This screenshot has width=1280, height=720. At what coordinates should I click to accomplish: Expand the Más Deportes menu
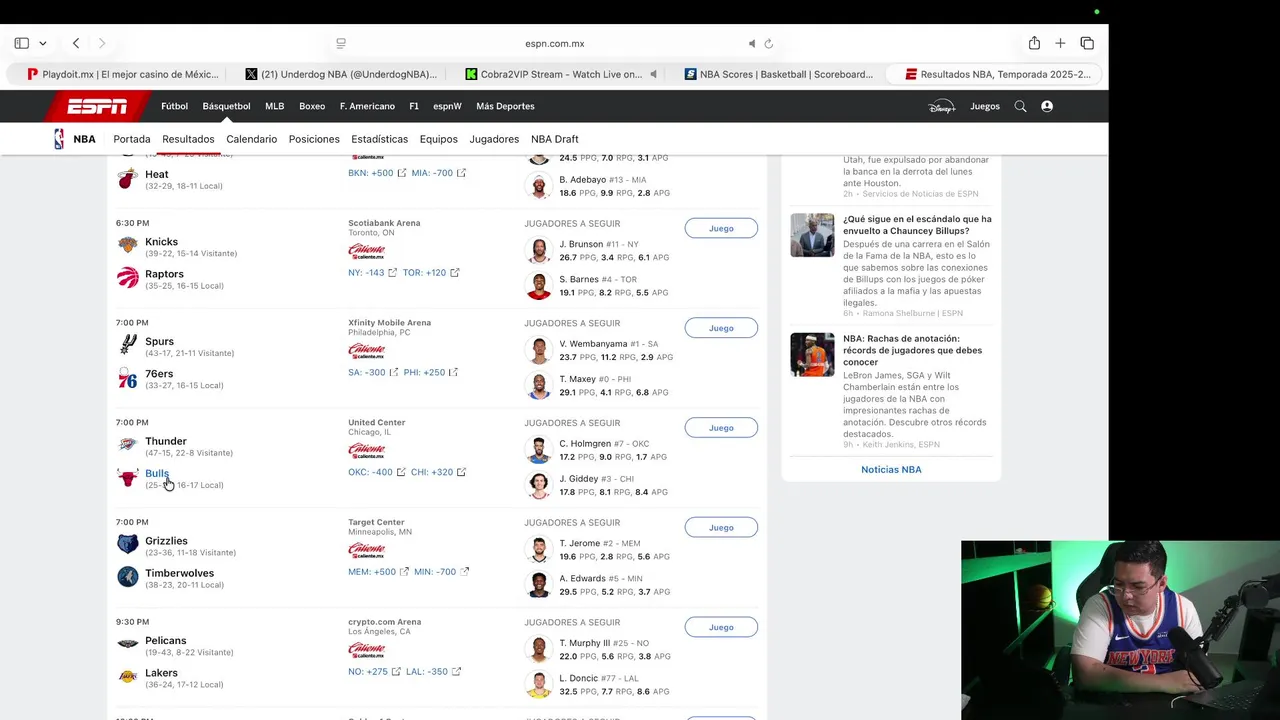click(x=505, y=106)
